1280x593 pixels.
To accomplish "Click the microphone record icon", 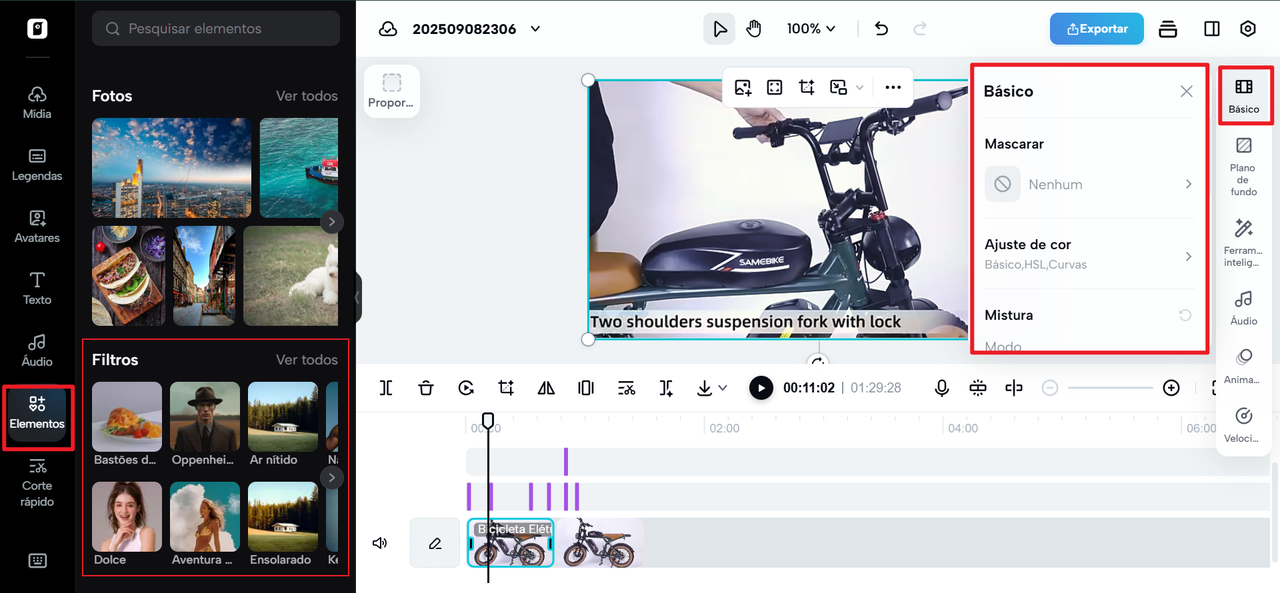I will click(x=941, y=388).
